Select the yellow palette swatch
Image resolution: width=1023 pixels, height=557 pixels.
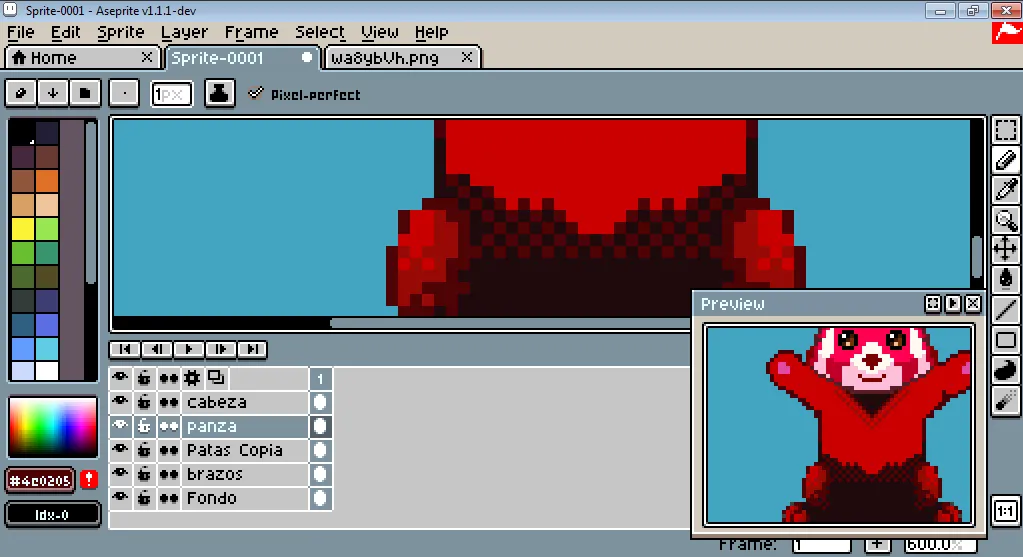point(23,229)
